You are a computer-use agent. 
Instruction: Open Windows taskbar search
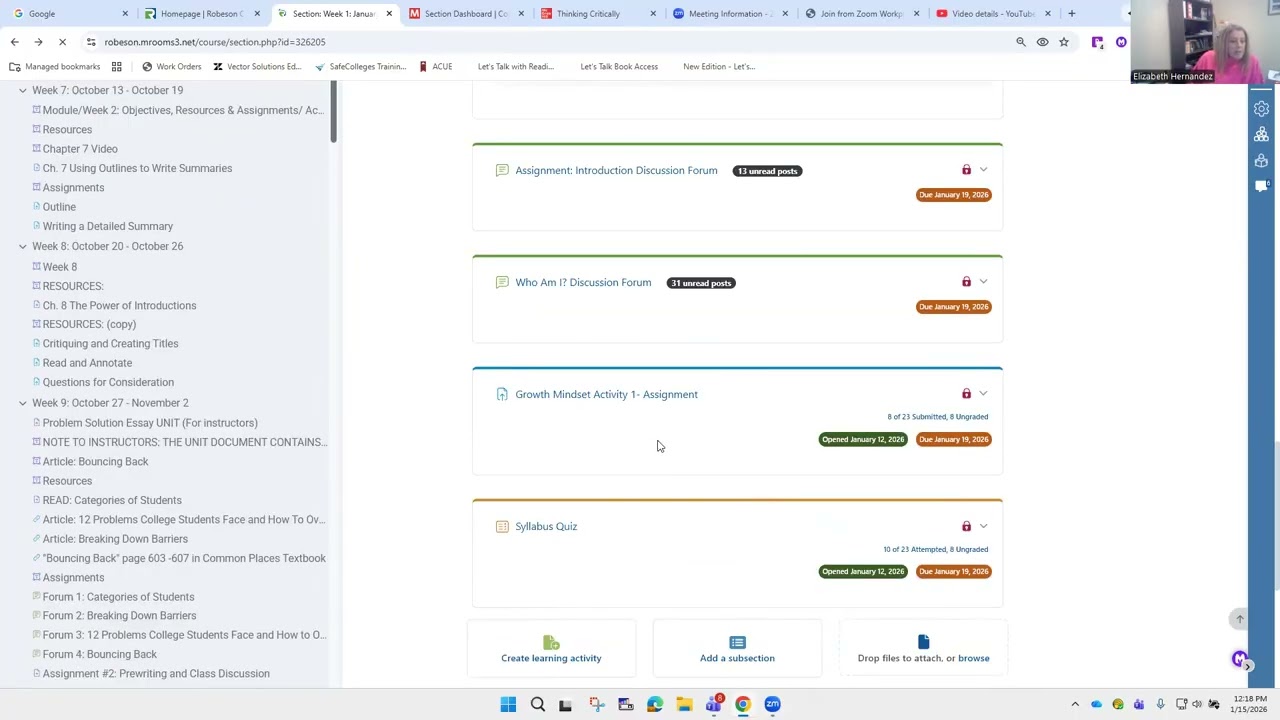[537, 704]
